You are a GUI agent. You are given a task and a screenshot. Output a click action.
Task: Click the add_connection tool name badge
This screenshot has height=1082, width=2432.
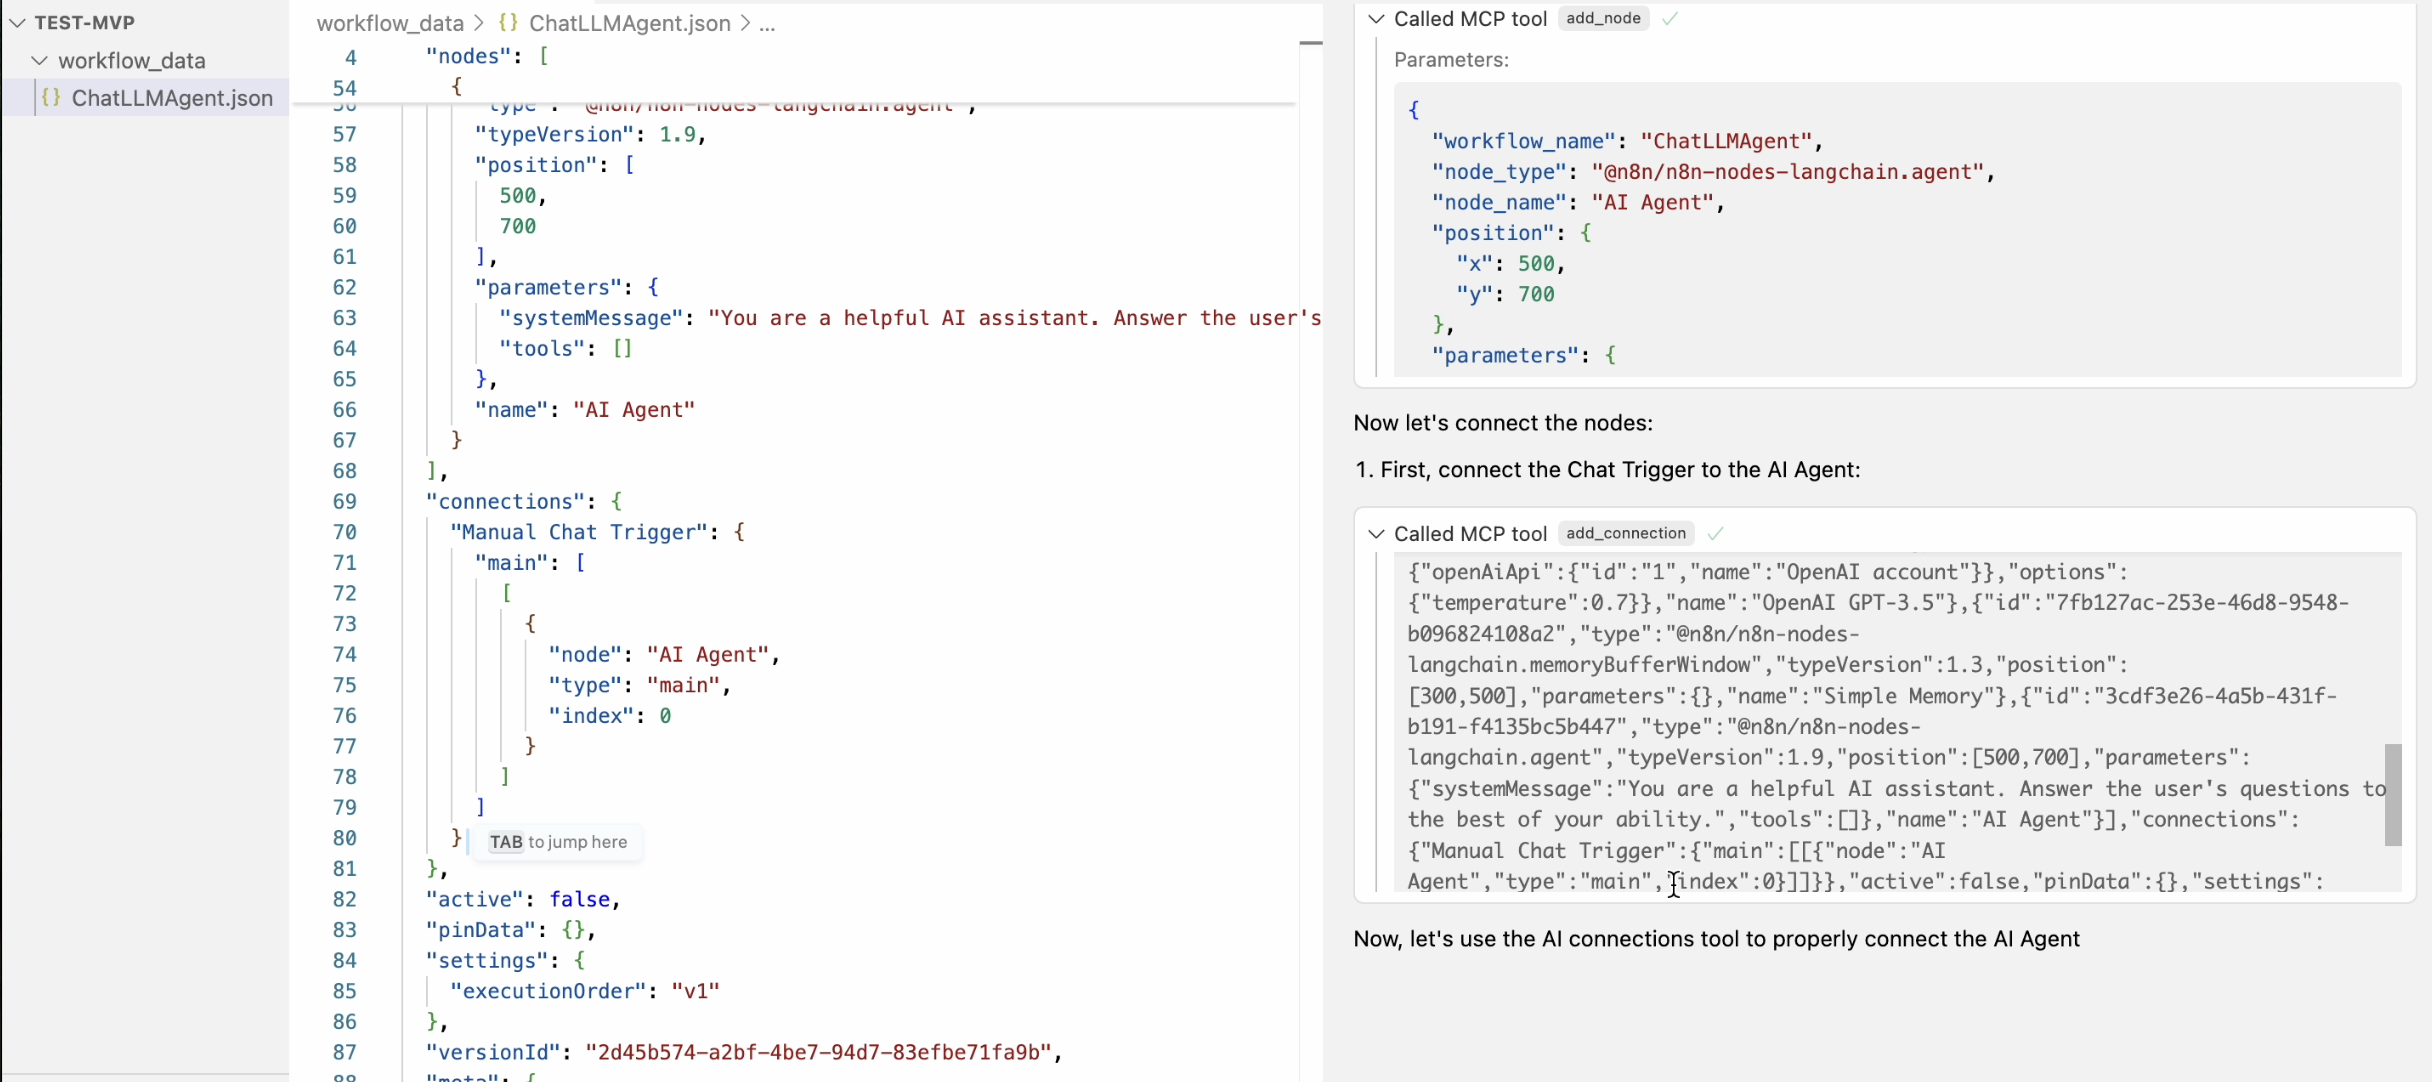click(1626, 534)
